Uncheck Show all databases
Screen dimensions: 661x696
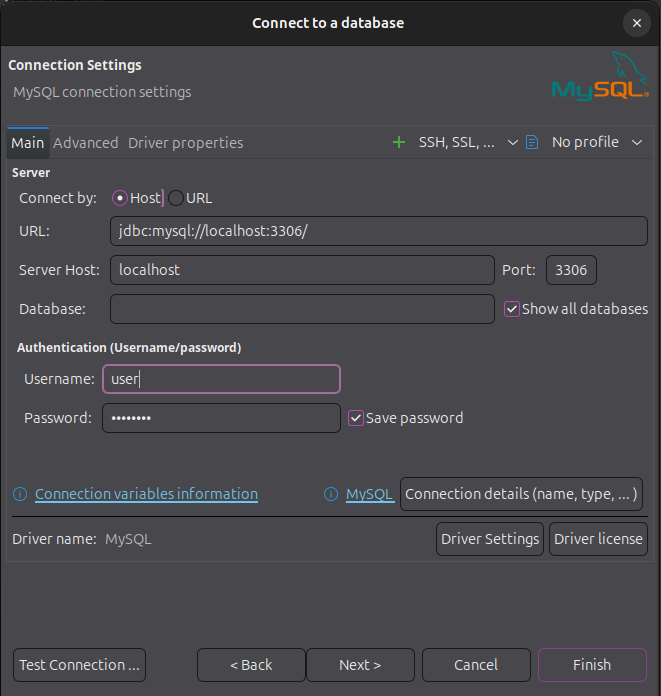click(x=511, y=309)
